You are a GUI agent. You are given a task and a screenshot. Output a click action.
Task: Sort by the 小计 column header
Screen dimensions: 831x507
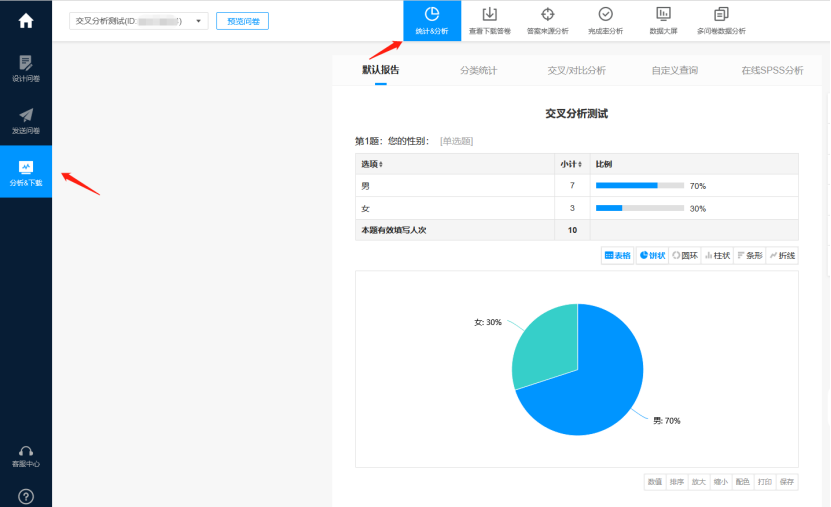[x=571, y=164]
